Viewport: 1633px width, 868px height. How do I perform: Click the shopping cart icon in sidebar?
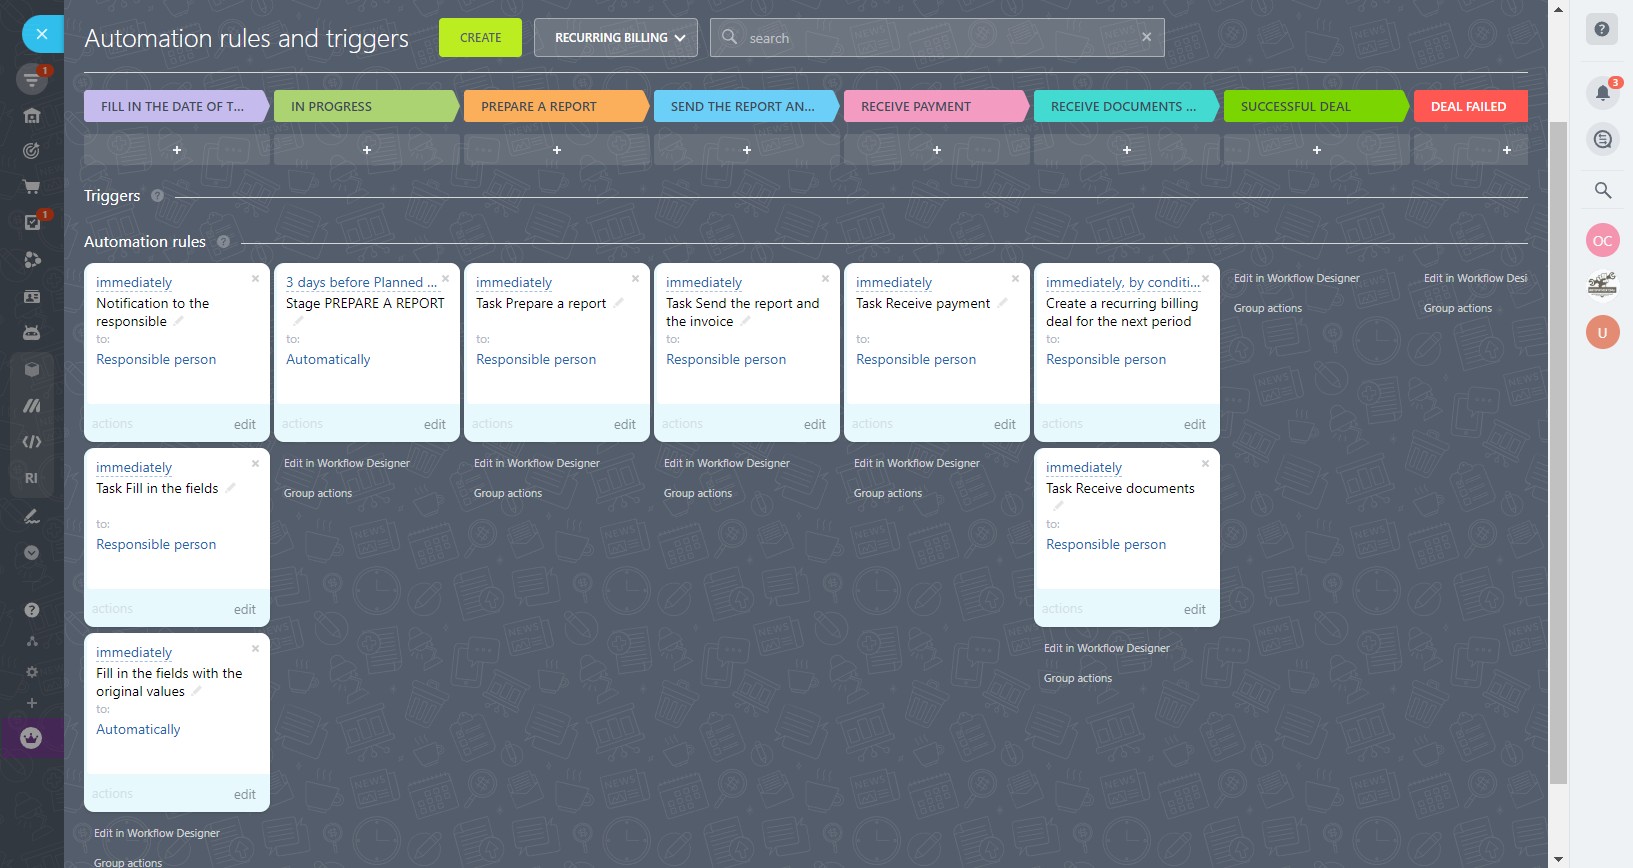coord(32,186)
